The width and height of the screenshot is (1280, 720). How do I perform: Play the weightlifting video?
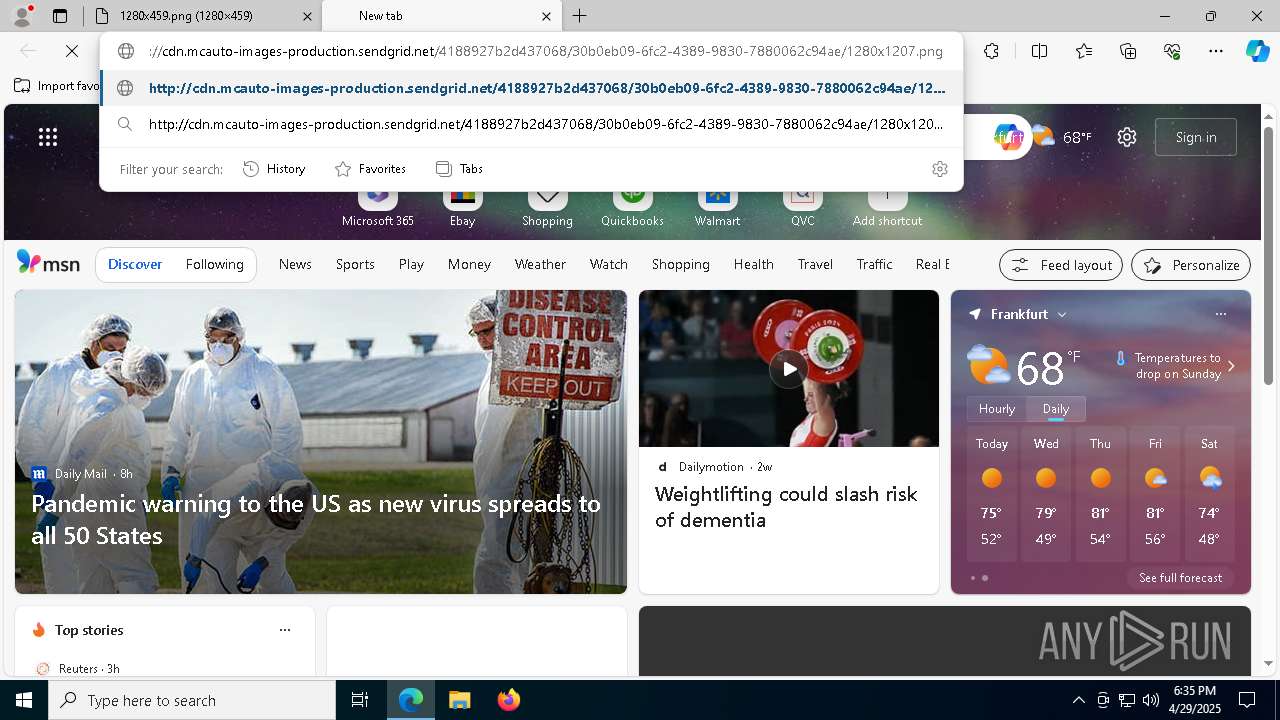(x=789, y=369)
